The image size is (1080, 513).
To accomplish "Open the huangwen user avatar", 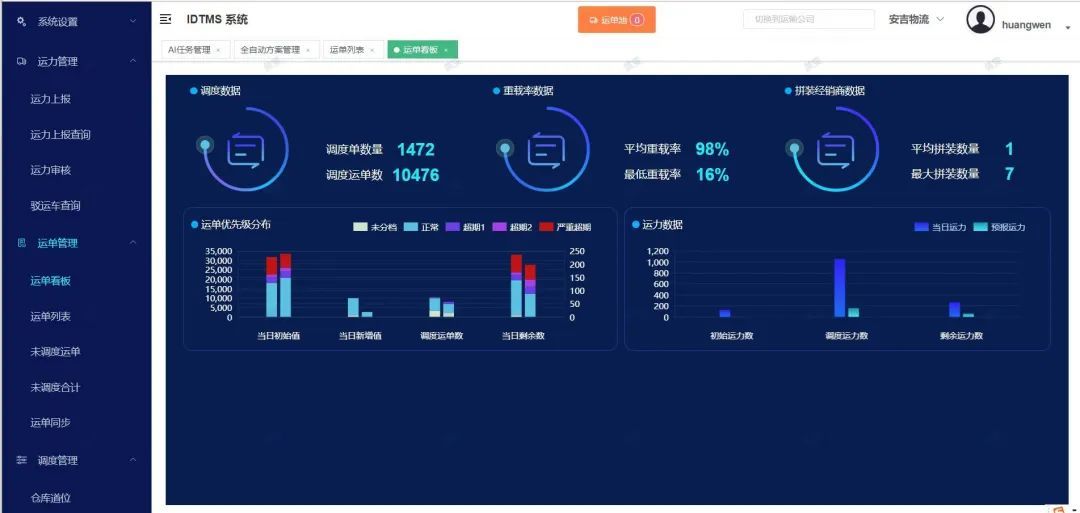I will pos(980,20).
